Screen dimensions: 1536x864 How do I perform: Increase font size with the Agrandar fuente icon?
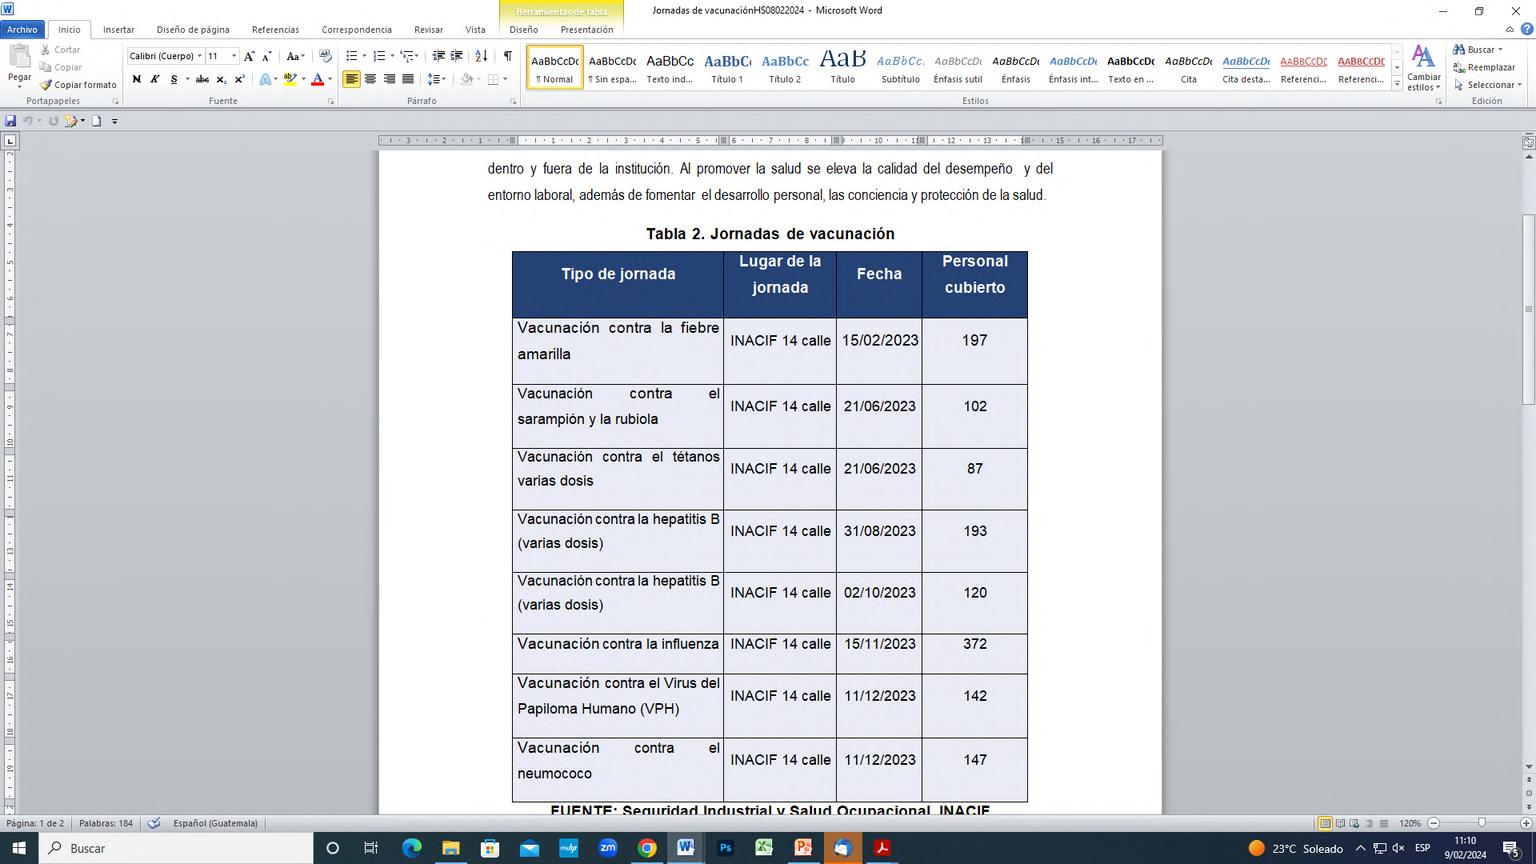249,56
